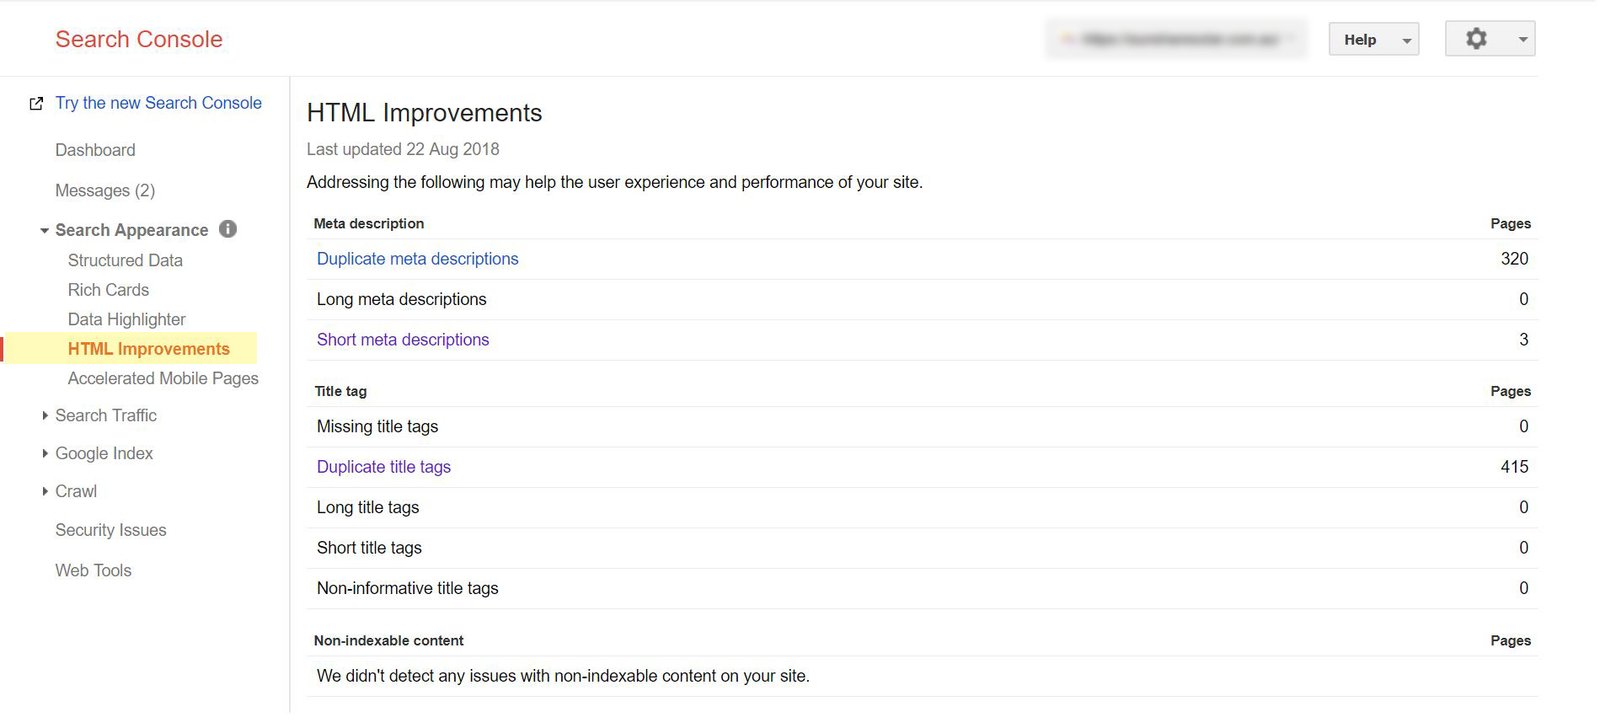Open Short meta descriptions report

(x=403, y=340)
